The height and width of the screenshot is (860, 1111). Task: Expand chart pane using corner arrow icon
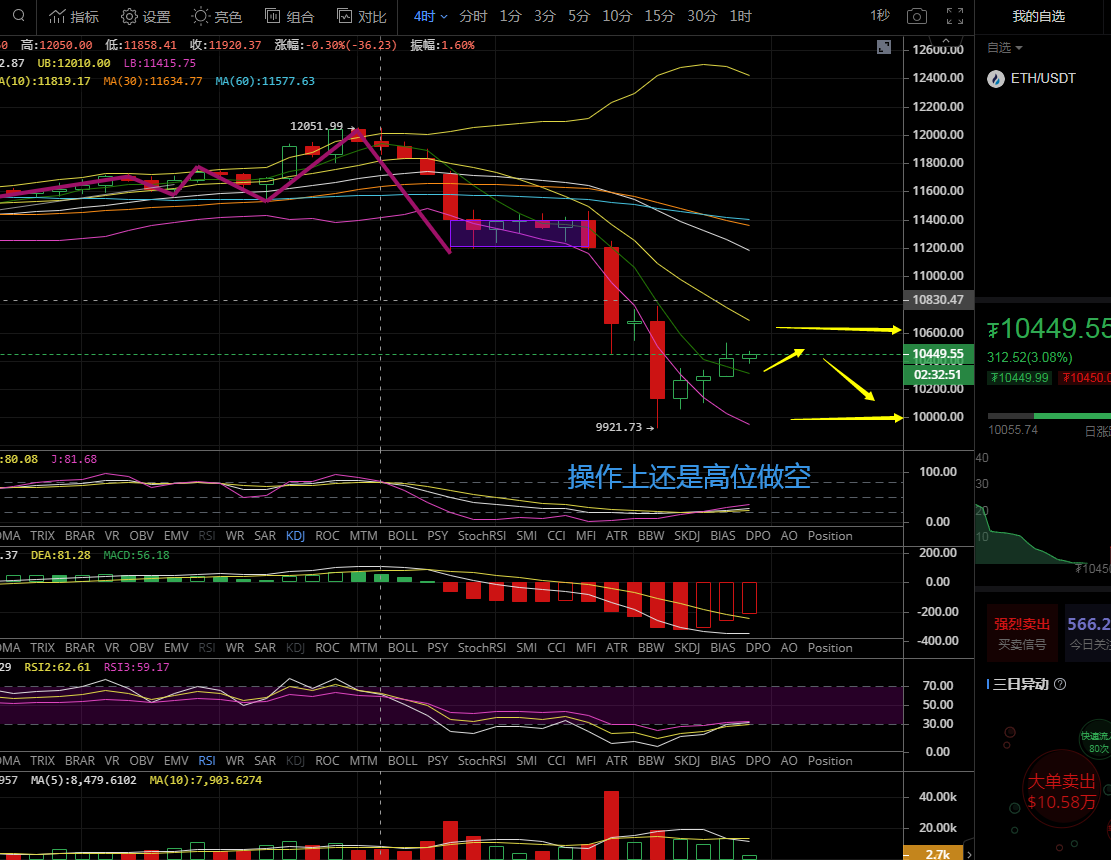(x=883, y=46)
